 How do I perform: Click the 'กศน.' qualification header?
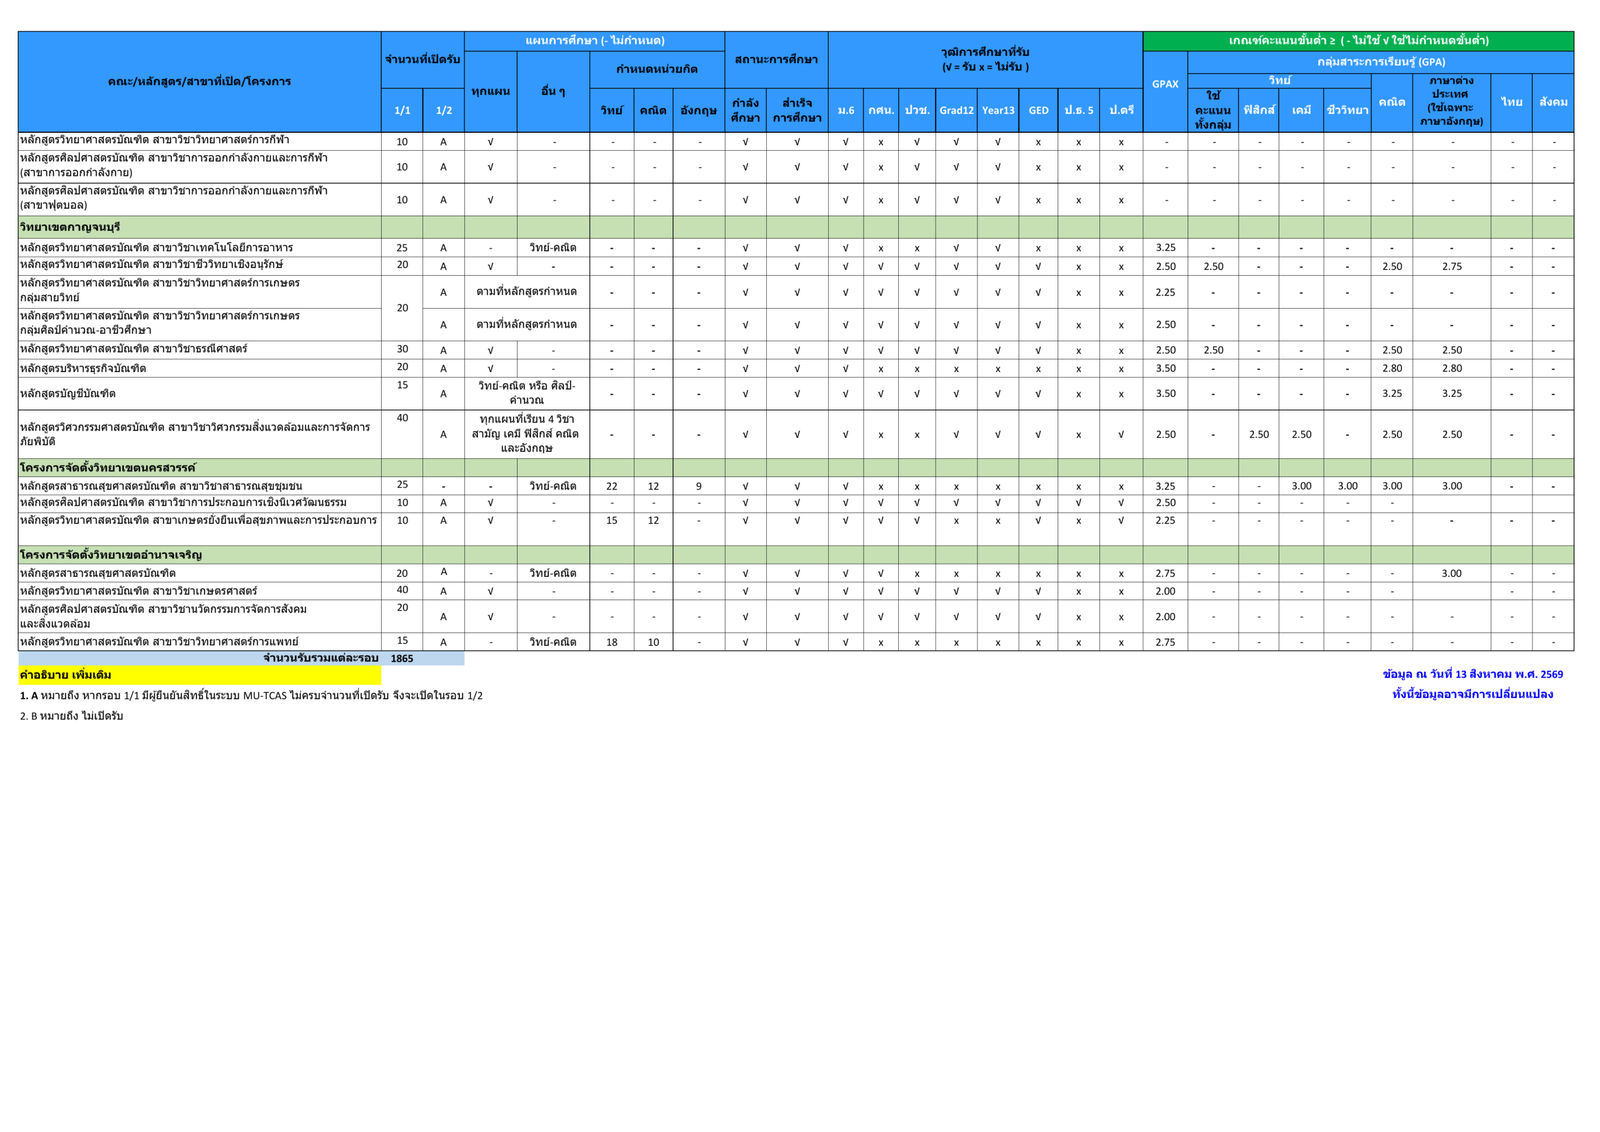tap(881, 110)
